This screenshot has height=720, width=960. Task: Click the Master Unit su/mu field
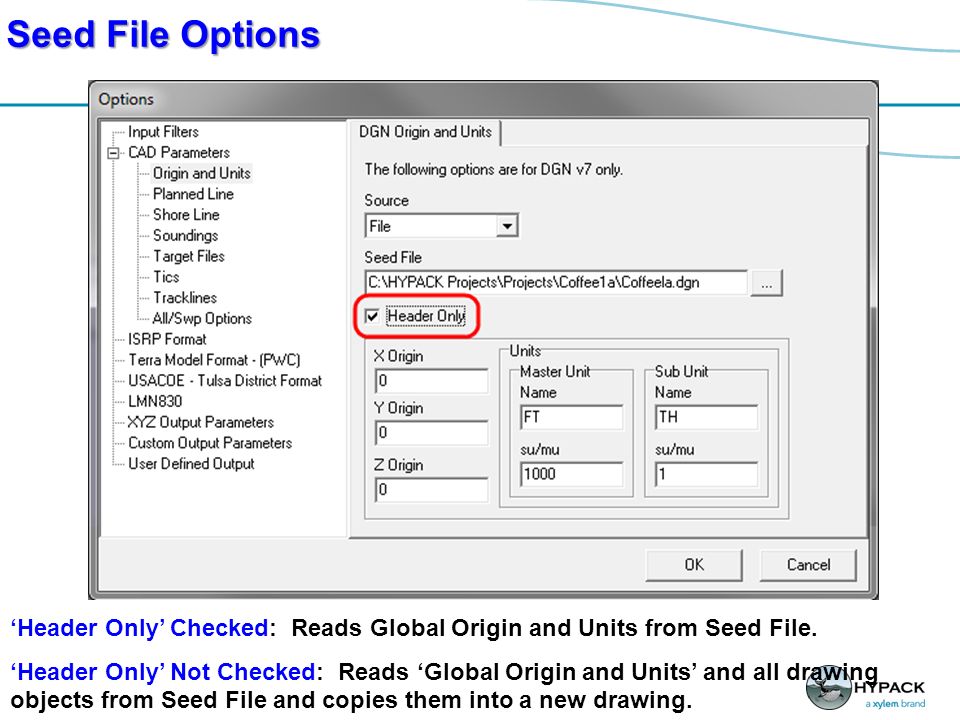click(x=571, y=474)
